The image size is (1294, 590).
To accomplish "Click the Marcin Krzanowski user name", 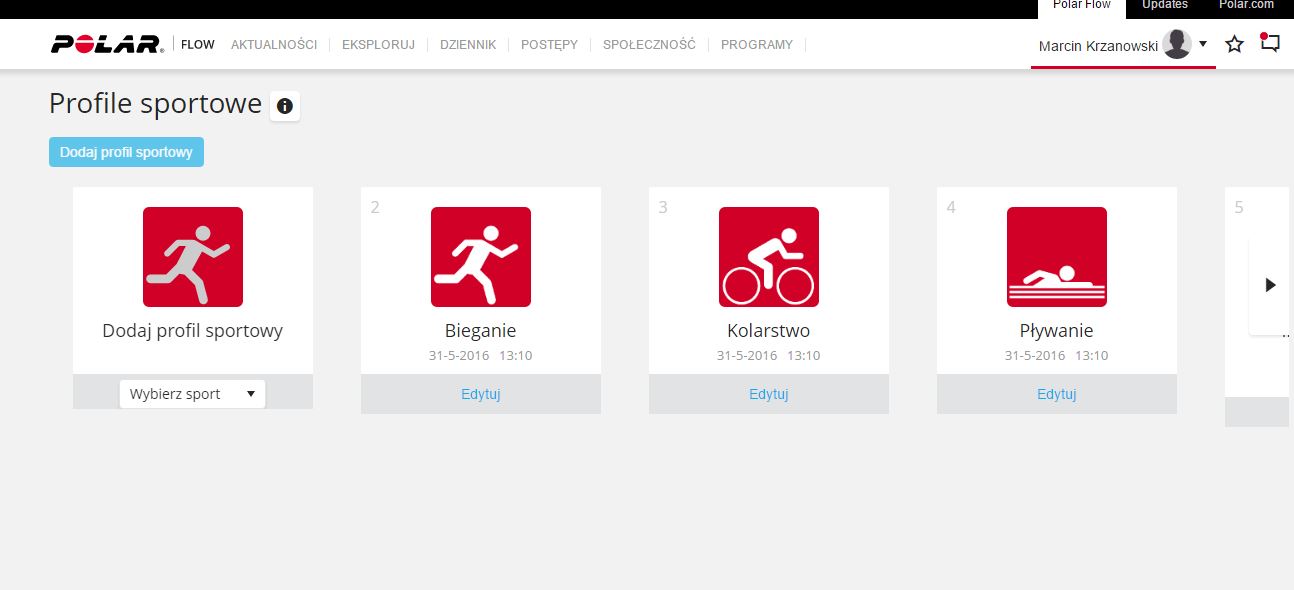I will point(1098,46).
